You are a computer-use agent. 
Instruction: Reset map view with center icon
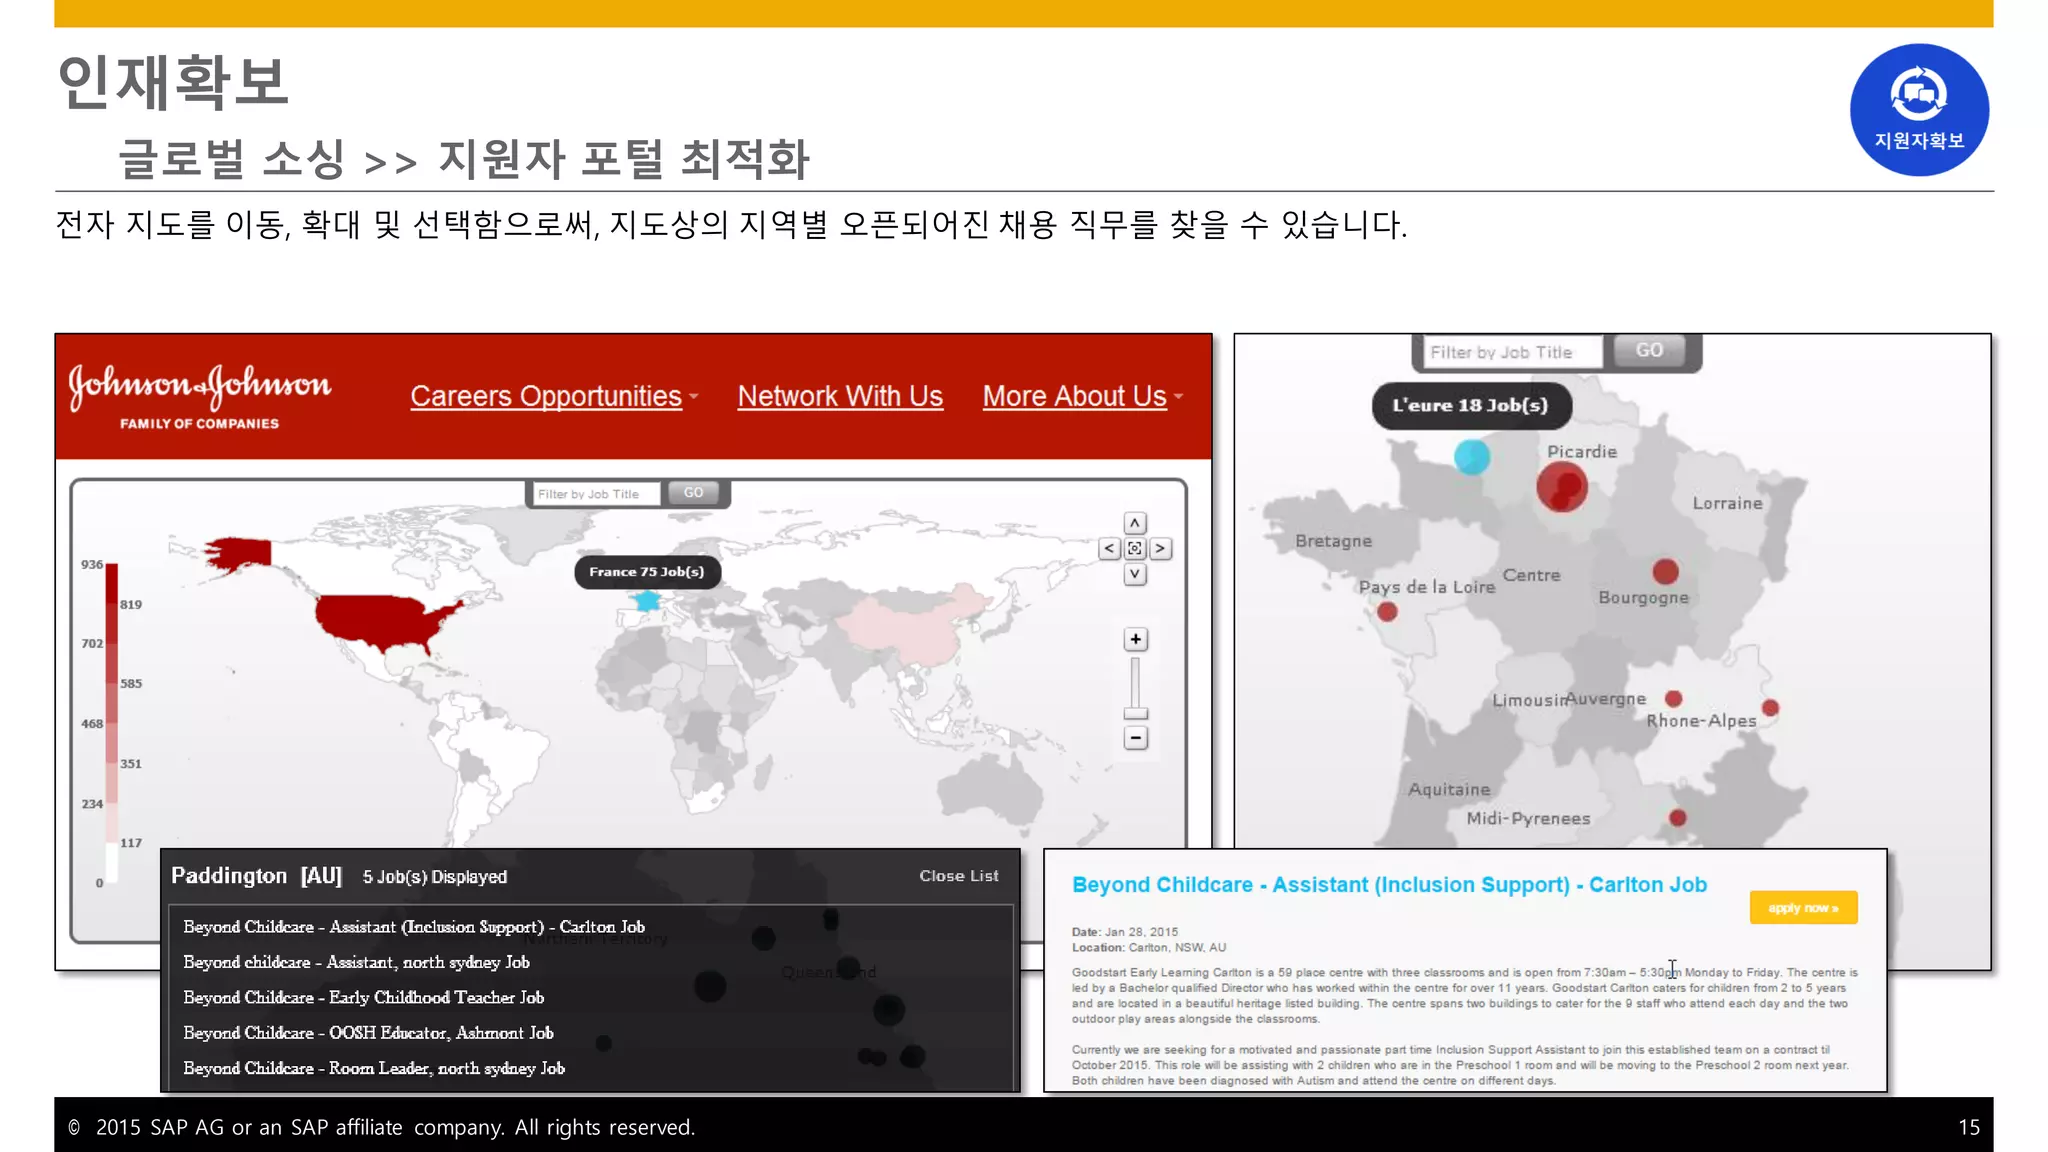1134,548
